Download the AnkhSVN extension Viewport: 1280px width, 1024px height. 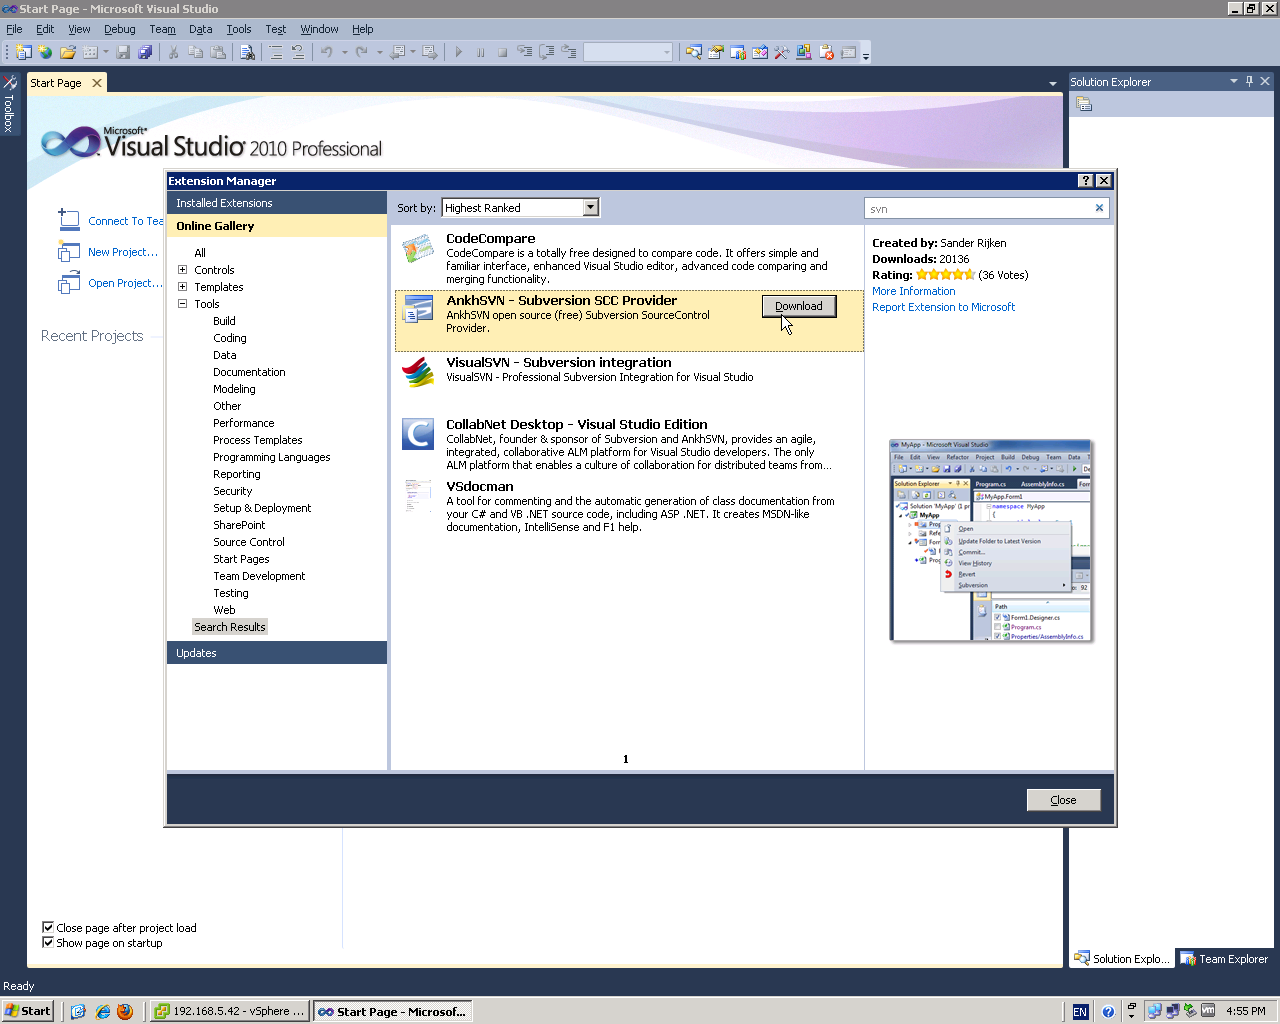pos(799,306)
